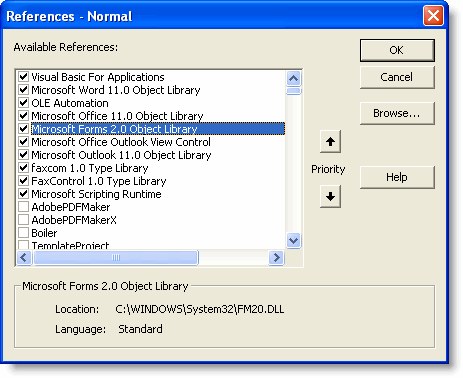Tick the AdobePDFMakerX checkbox
The height and width of the screenshot is (378, 463).
click(23, 220)
